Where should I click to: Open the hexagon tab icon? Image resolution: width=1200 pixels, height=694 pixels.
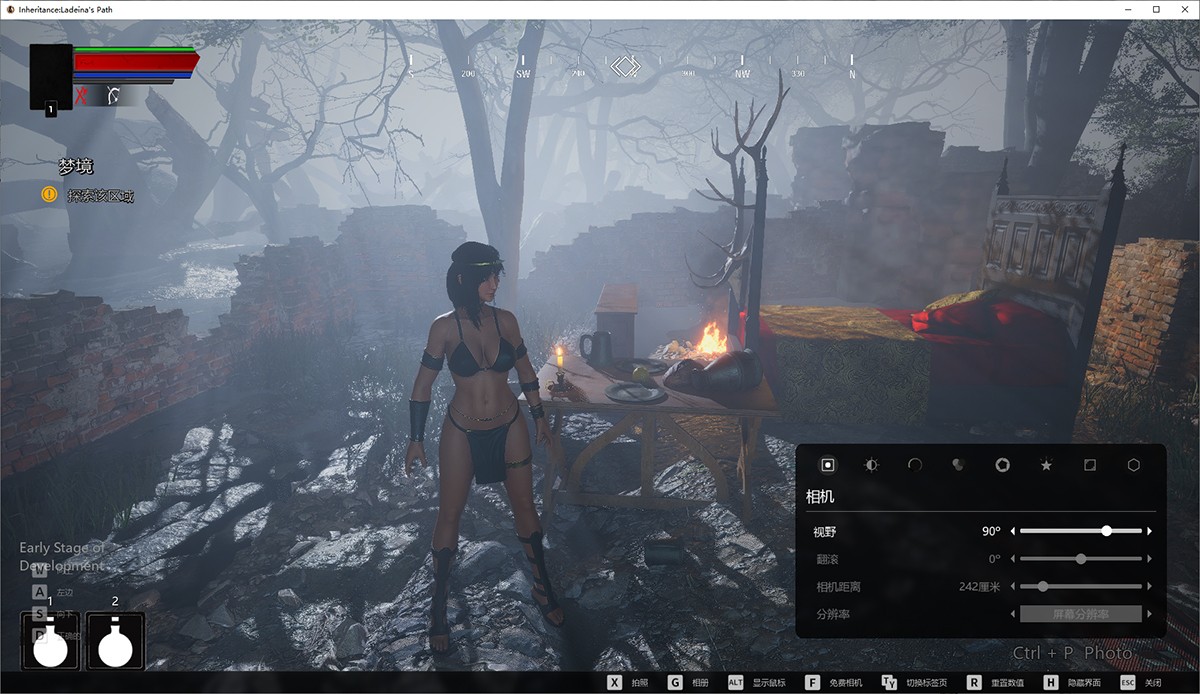coord(1134,465)
